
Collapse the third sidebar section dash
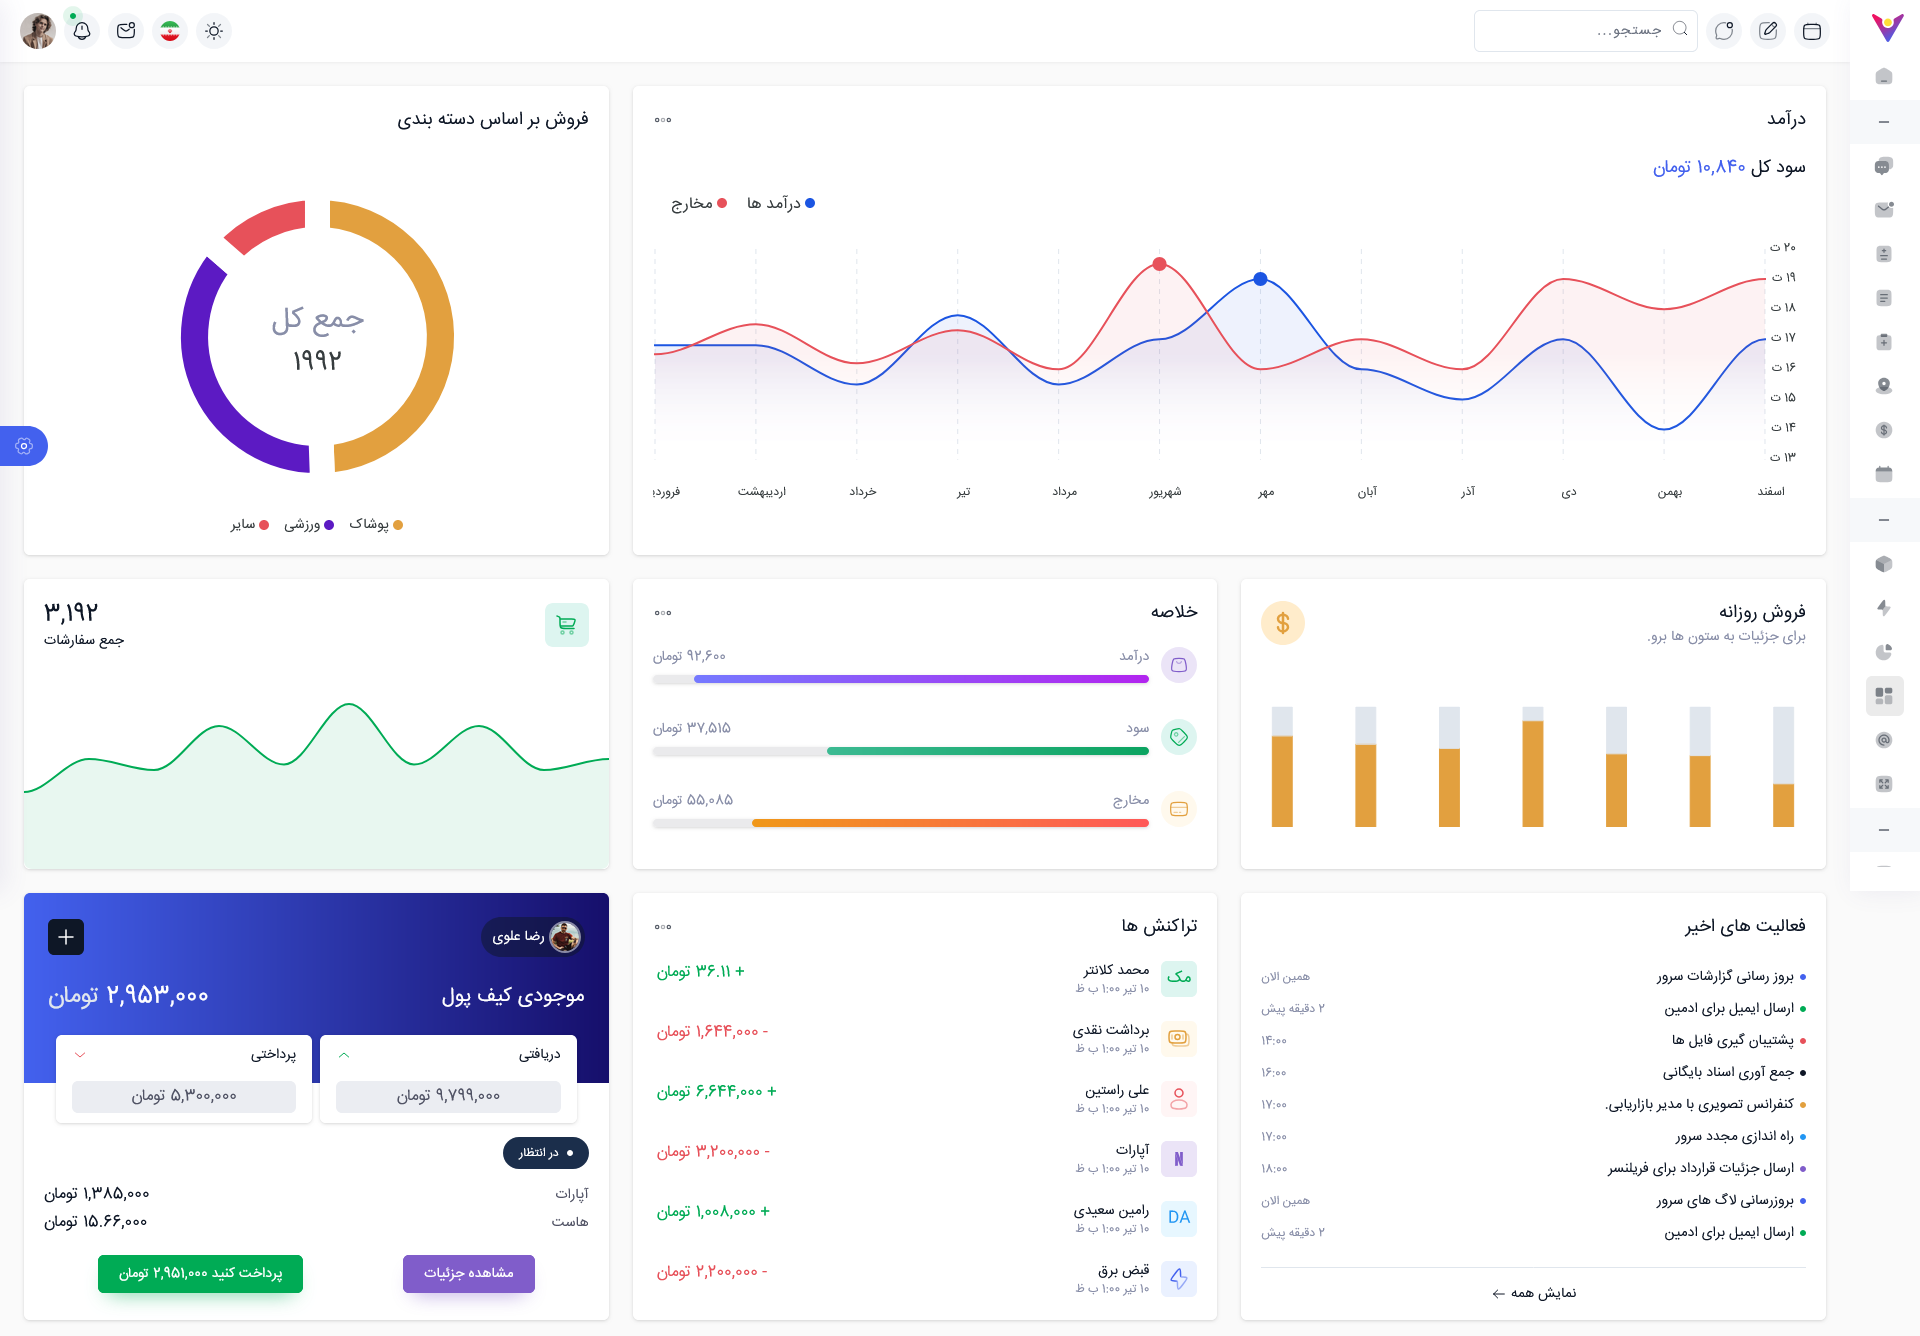pos(1884,830)
